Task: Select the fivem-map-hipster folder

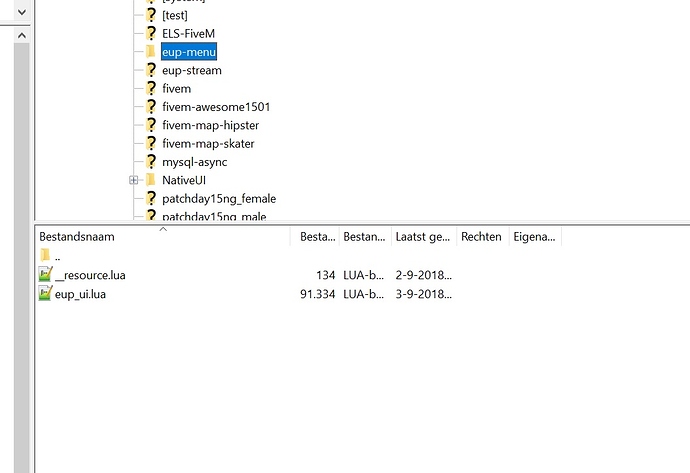Action: click(x=210, y=125)
